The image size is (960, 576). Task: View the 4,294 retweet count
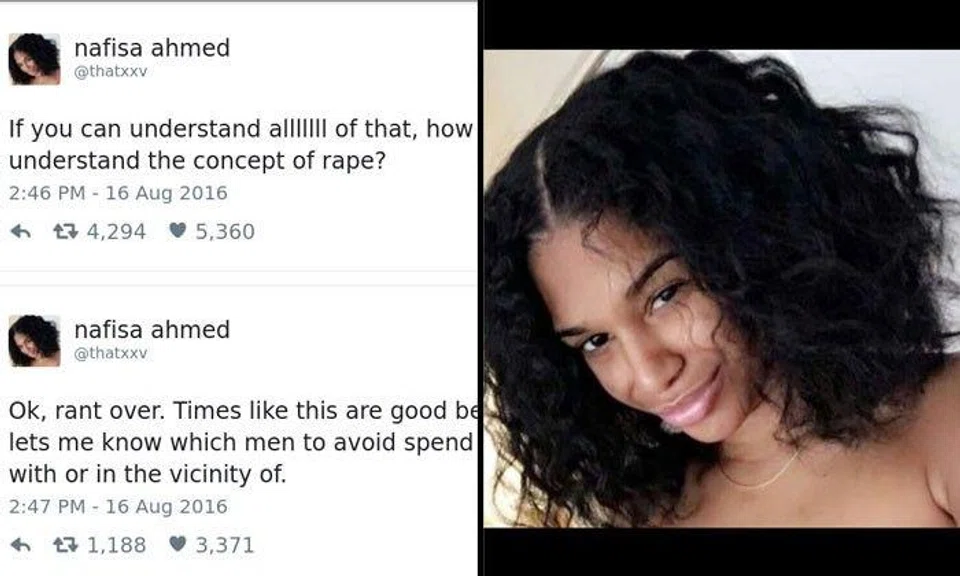click(116, 231)
